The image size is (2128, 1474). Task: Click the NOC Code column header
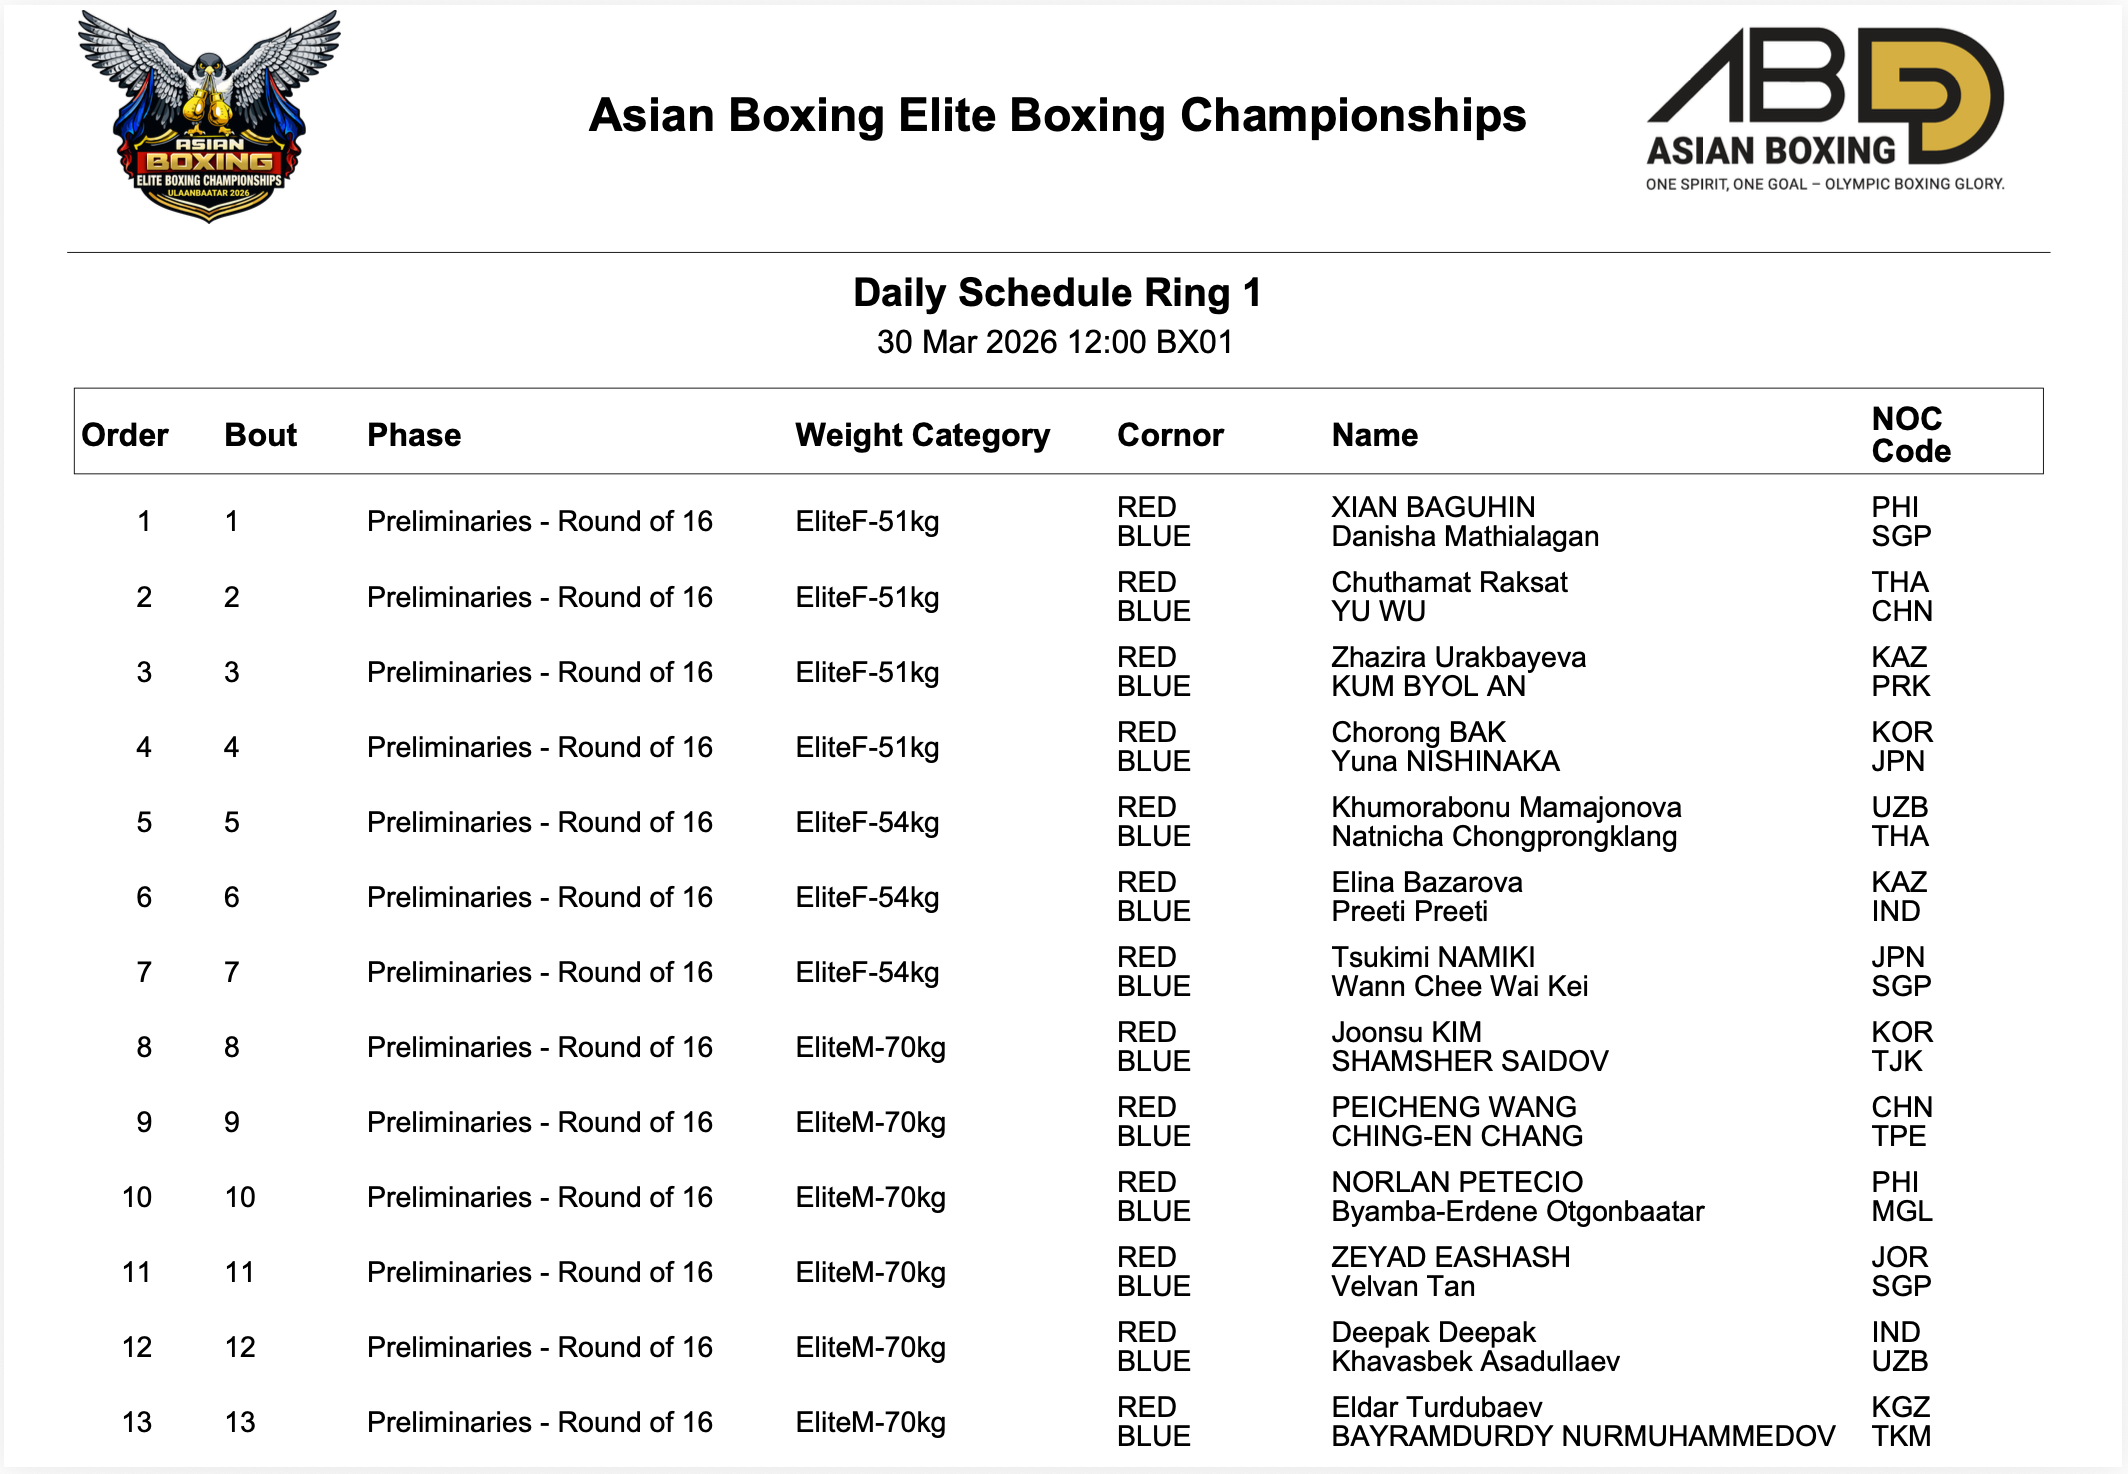click(1910, 434)
